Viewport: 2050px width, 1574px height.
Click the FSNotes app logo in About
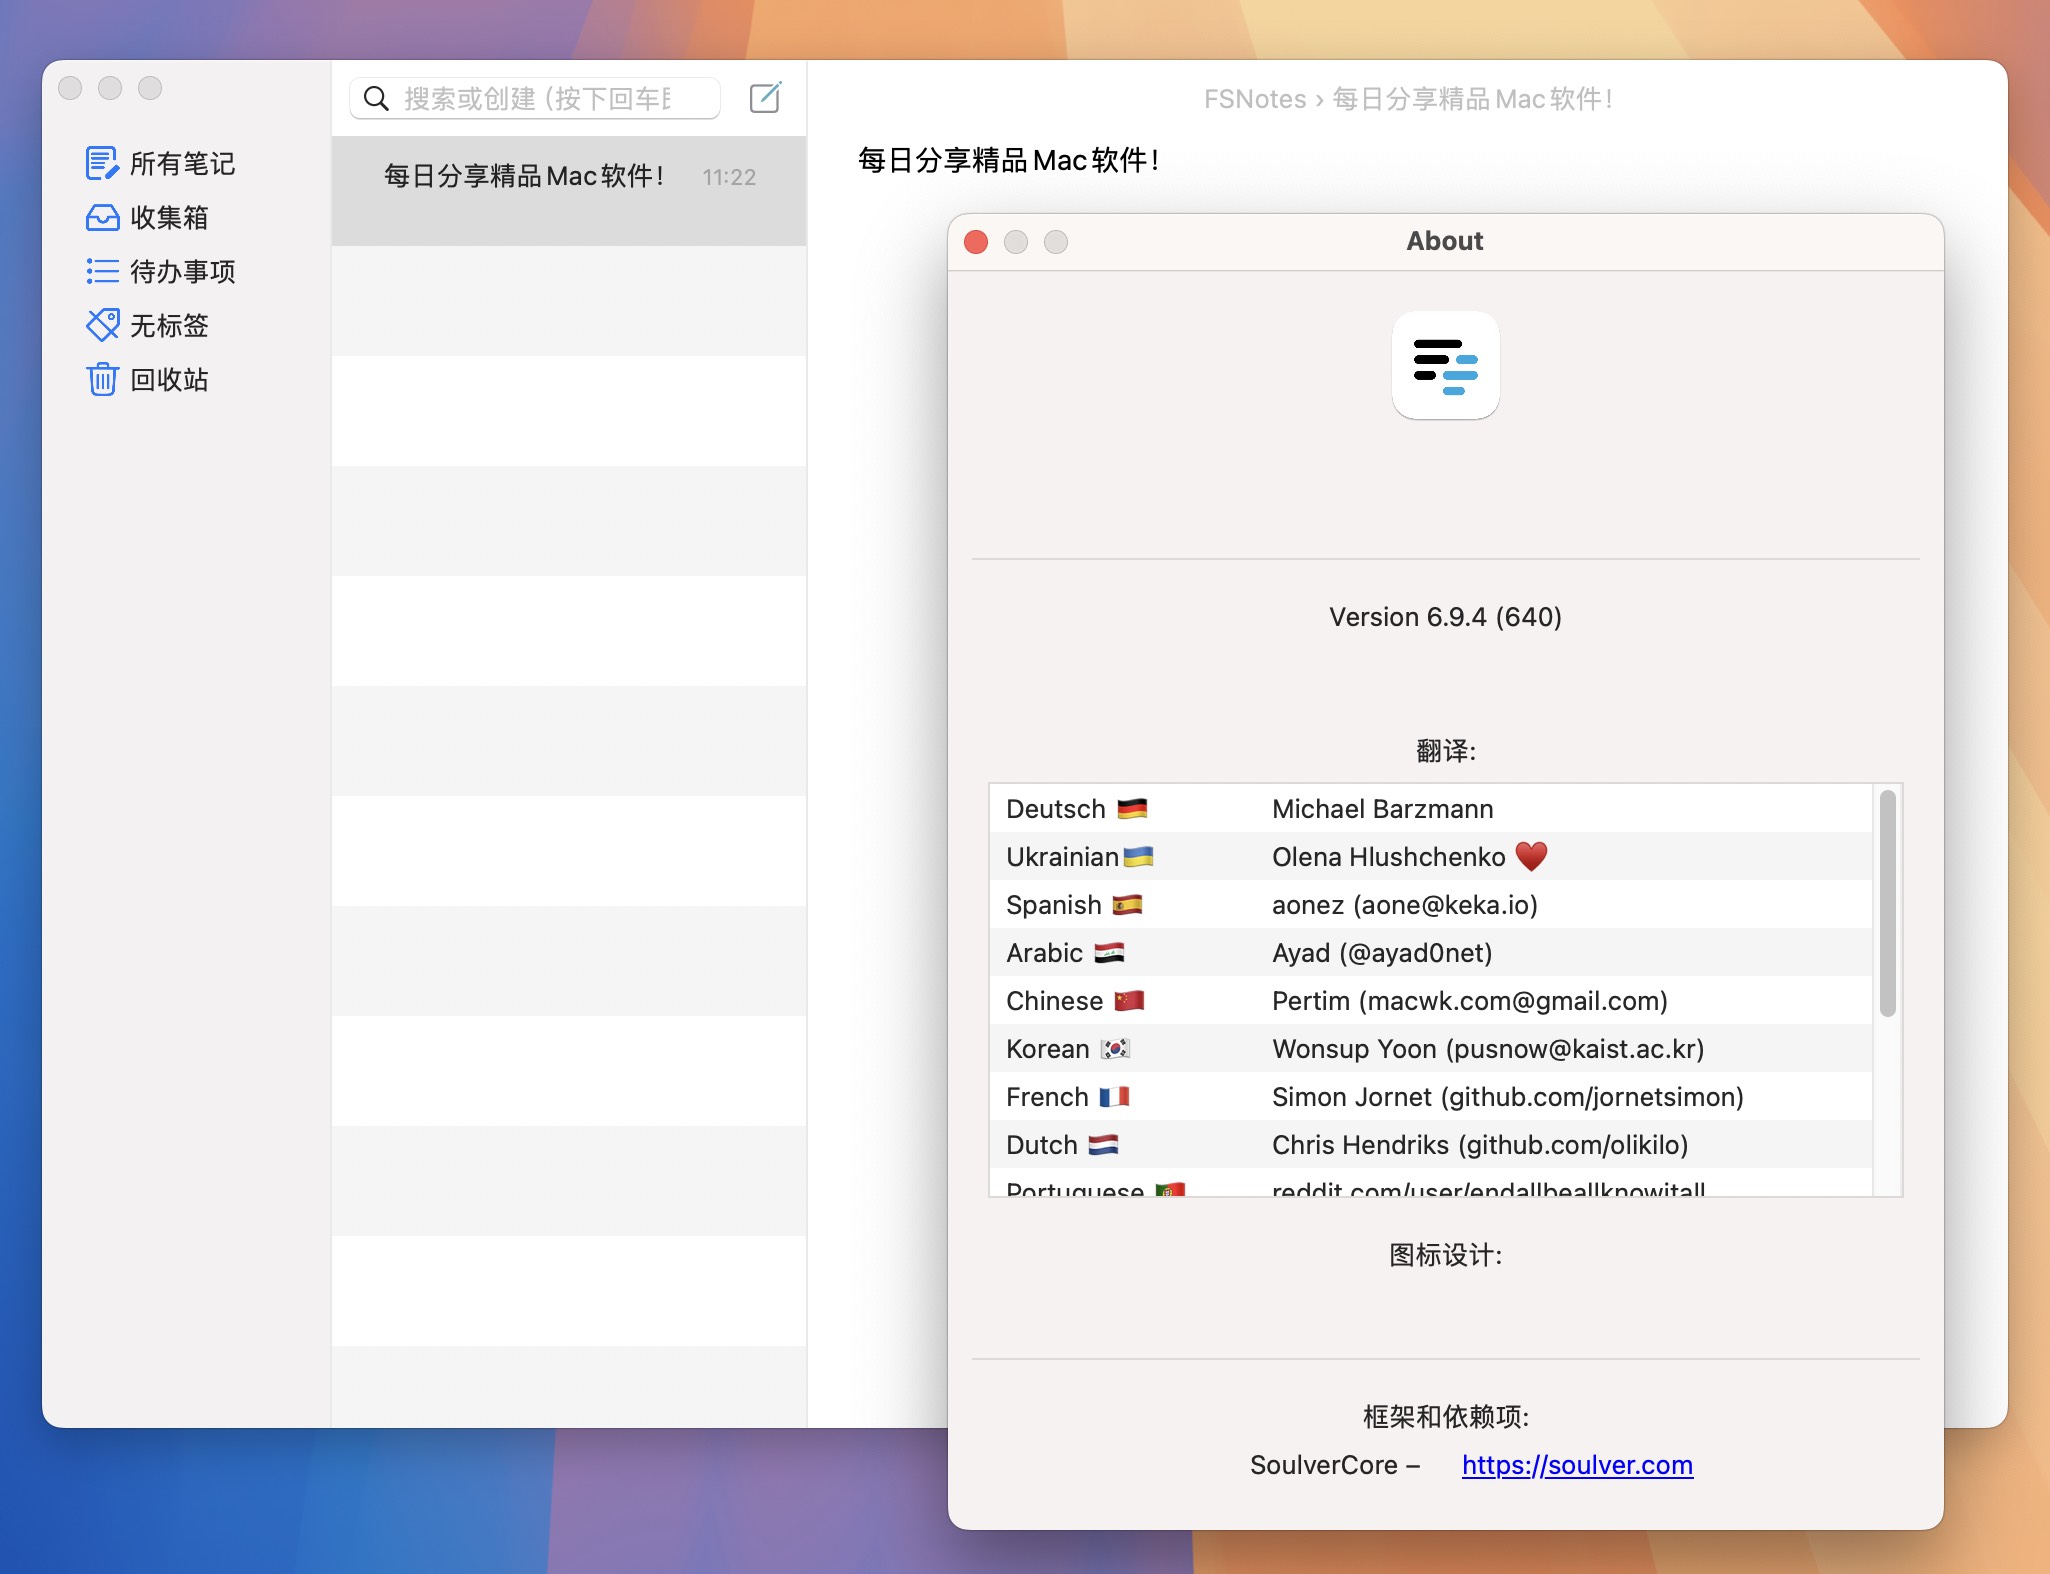pos(1445,365)
